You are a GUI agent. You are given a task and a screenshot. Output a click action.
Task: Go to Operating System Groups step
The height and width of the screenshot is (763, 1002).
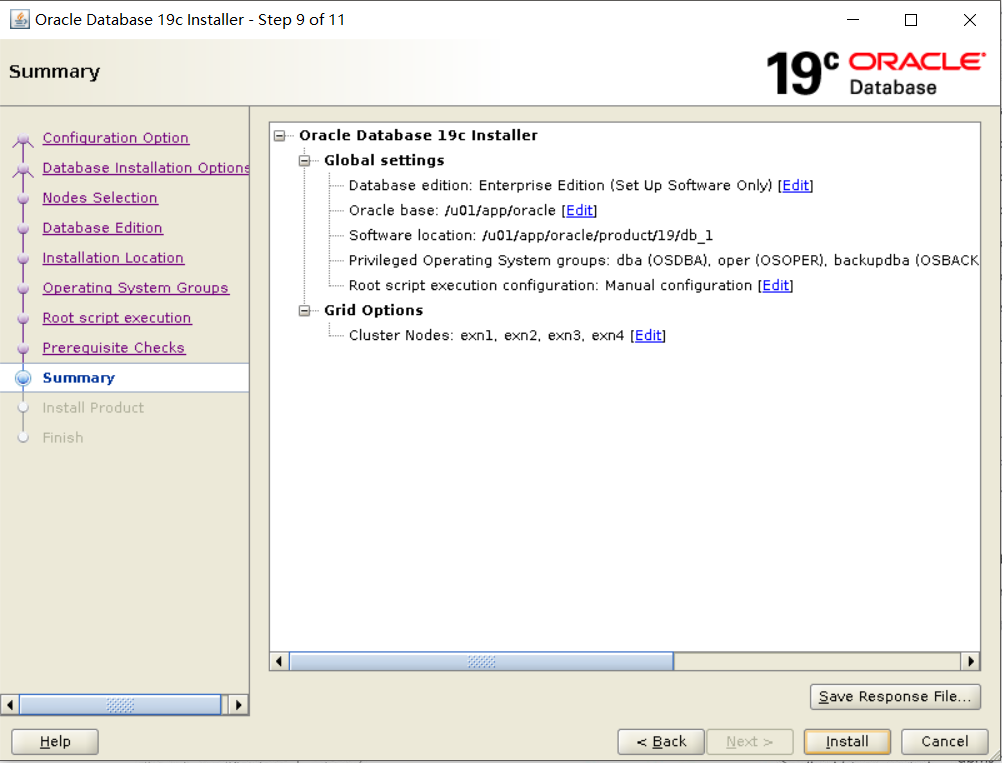pos(135,288)
